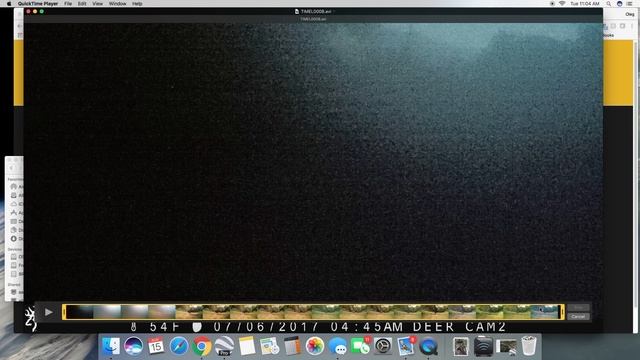Click the Wi-Fi status icon
This screenshot has width=640, height=360.
pos(562,4)
